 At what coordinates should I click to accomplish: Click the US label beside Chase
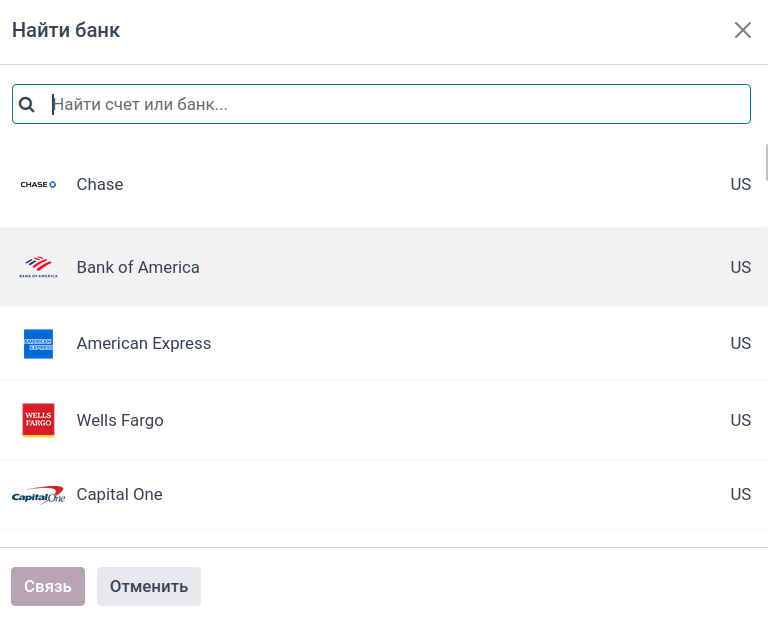click(x=740, y=184)
